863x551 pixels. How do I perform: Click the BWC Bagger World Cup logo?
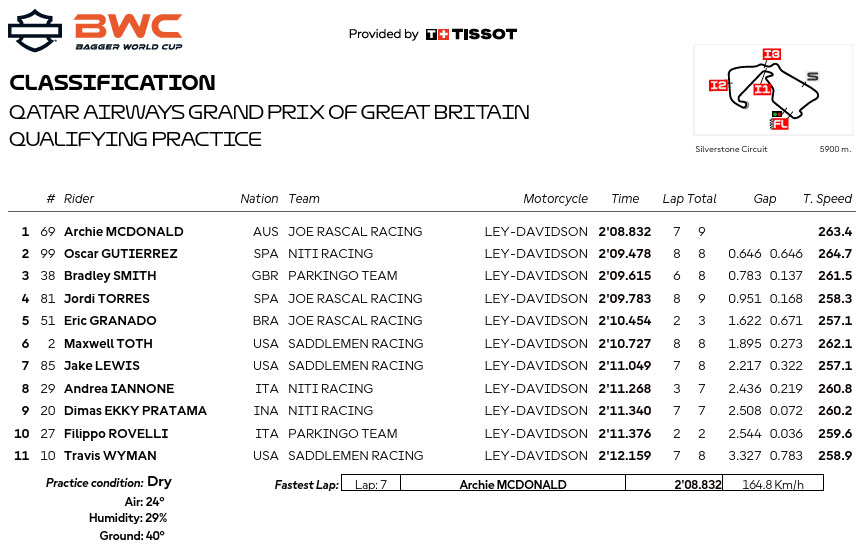[129, 31]
